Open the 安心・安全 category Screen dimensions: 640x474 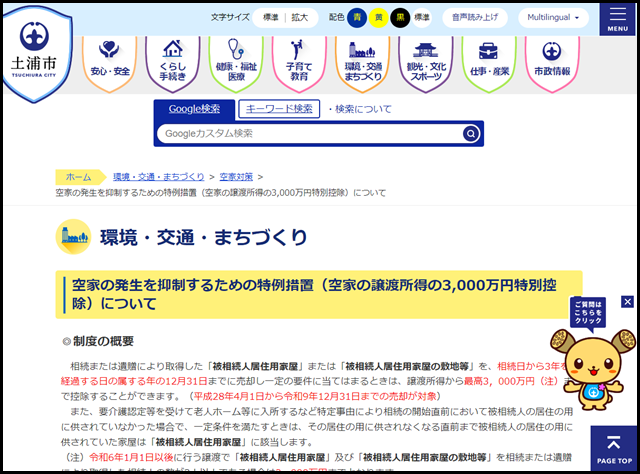[x=110, y=63]
